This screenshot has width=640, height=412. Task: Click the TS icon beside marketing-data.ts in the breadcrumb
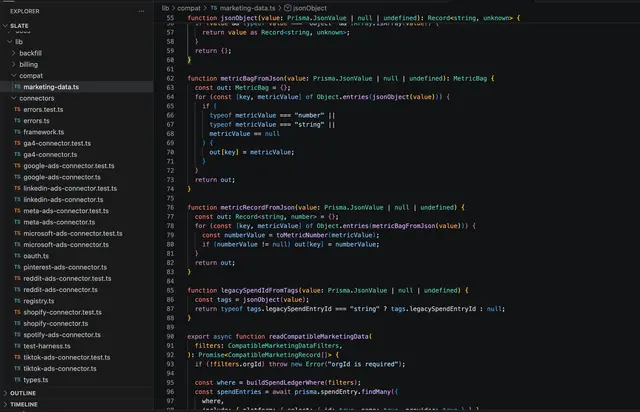[x=214, y=8]
